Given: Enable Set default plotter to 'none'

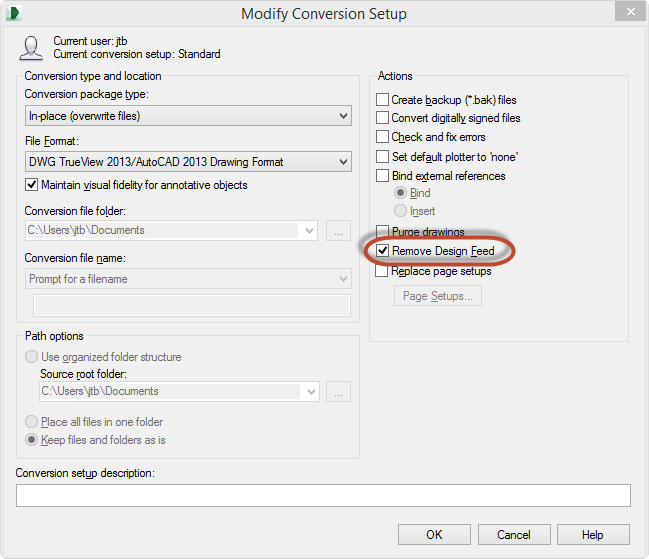Looking at the screenshot, I should coord(382,157).
